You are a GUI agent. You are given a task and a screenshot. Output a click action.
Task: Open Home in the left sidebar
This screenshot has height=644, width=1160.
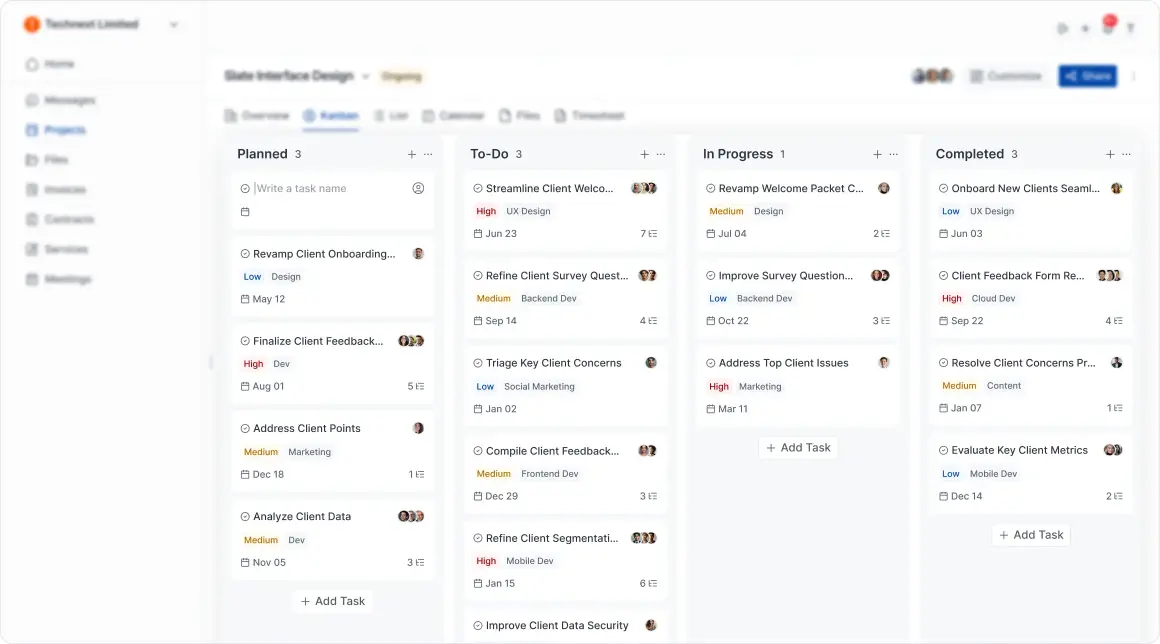[x=50, y=64]
